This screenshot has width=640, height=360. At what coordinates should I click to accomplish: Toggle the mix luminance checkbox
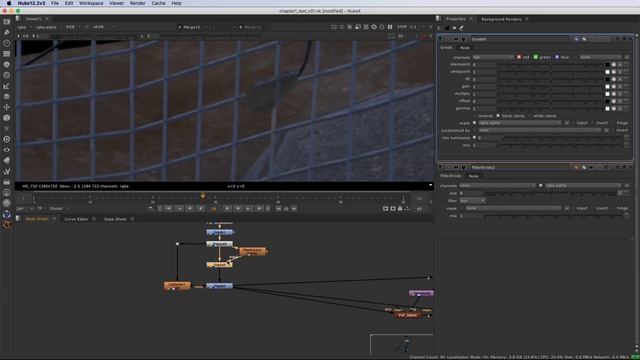pos(474,138)
